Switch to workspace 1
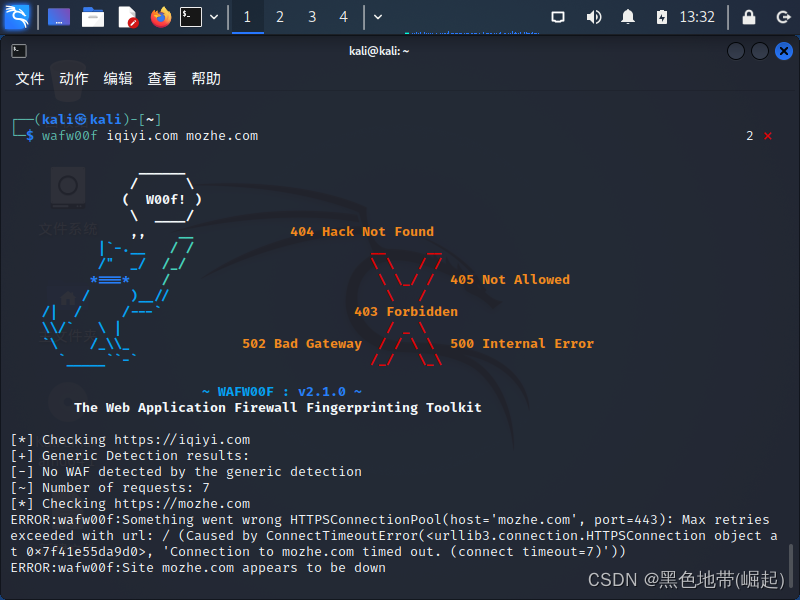The image size is (800, 600). pos(247,17)
